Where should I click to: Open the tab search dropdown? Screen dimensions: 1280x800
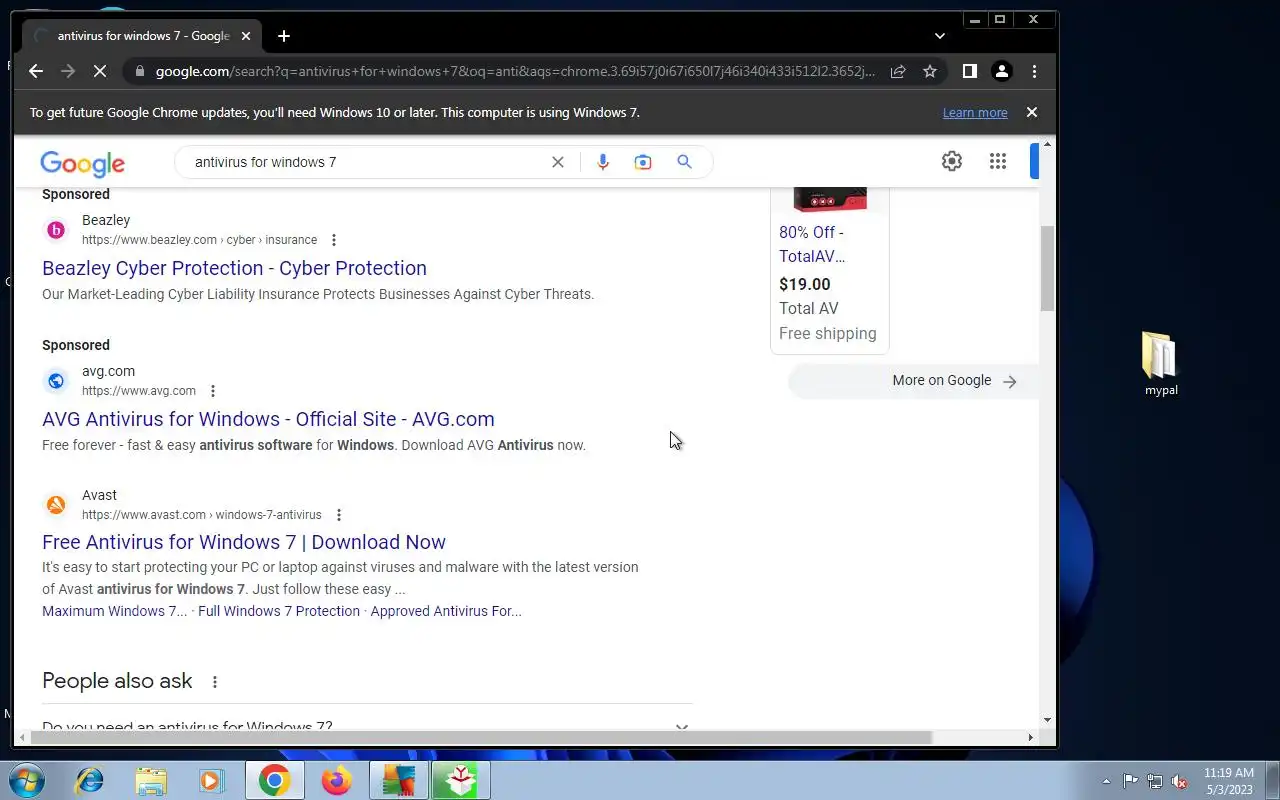coord(939,36)
